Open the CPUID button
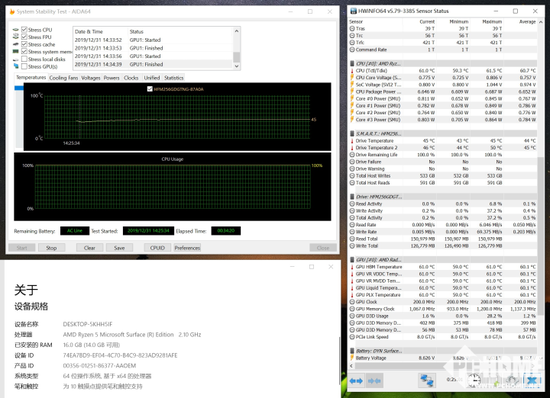The width and height of the screenshot is (550, 398). (157, 248)
